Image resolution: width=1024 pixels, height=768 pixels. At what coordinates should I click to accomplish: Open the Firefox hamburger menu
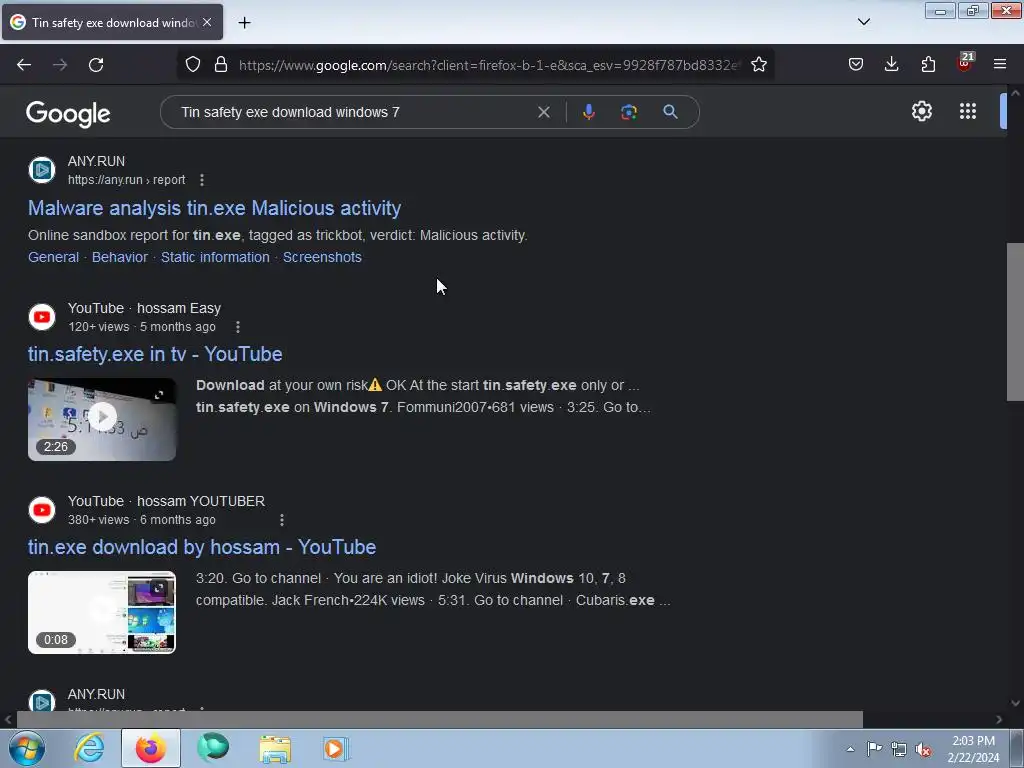pyautogui.click(x=1000, y=64)
